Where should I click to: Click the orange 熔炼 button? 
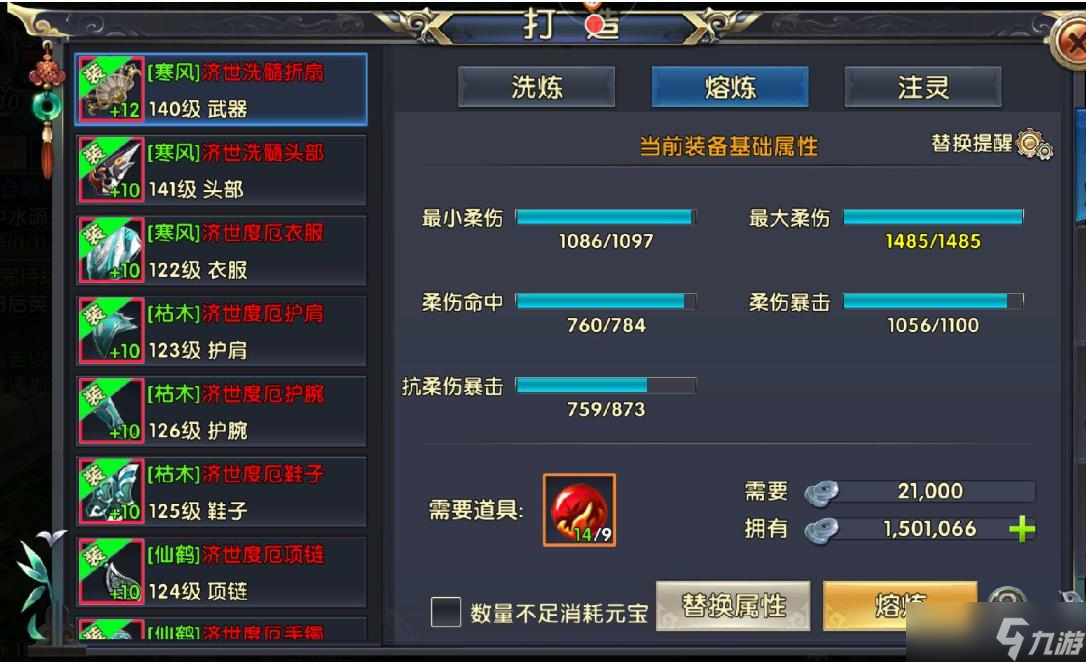900,606
